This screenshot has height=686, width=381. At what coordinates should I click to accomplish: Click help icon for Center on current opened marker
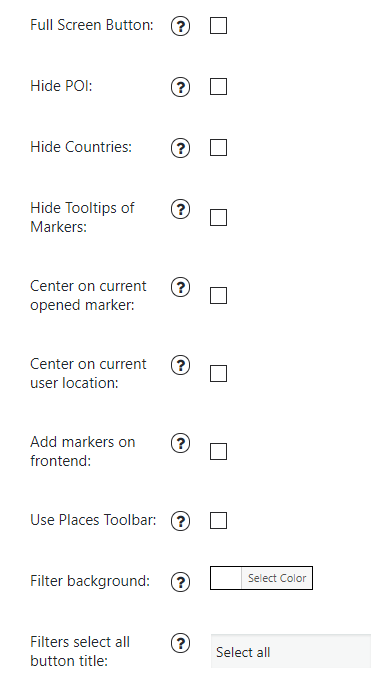coord(180,287)
